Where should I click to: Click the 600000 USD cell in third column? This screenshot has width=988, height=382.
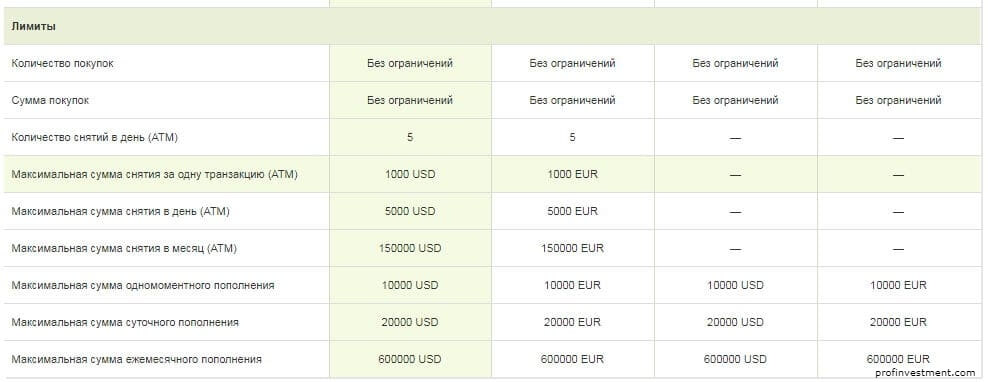(735, 359)
